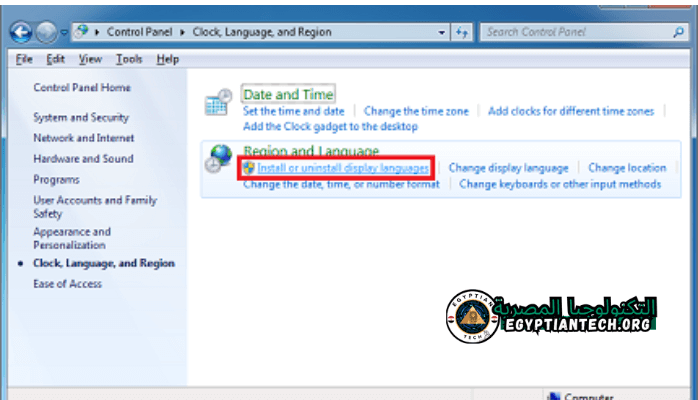Open the Help menu
The height and width of the screenshot is (400, 698).
coord(168,59)
